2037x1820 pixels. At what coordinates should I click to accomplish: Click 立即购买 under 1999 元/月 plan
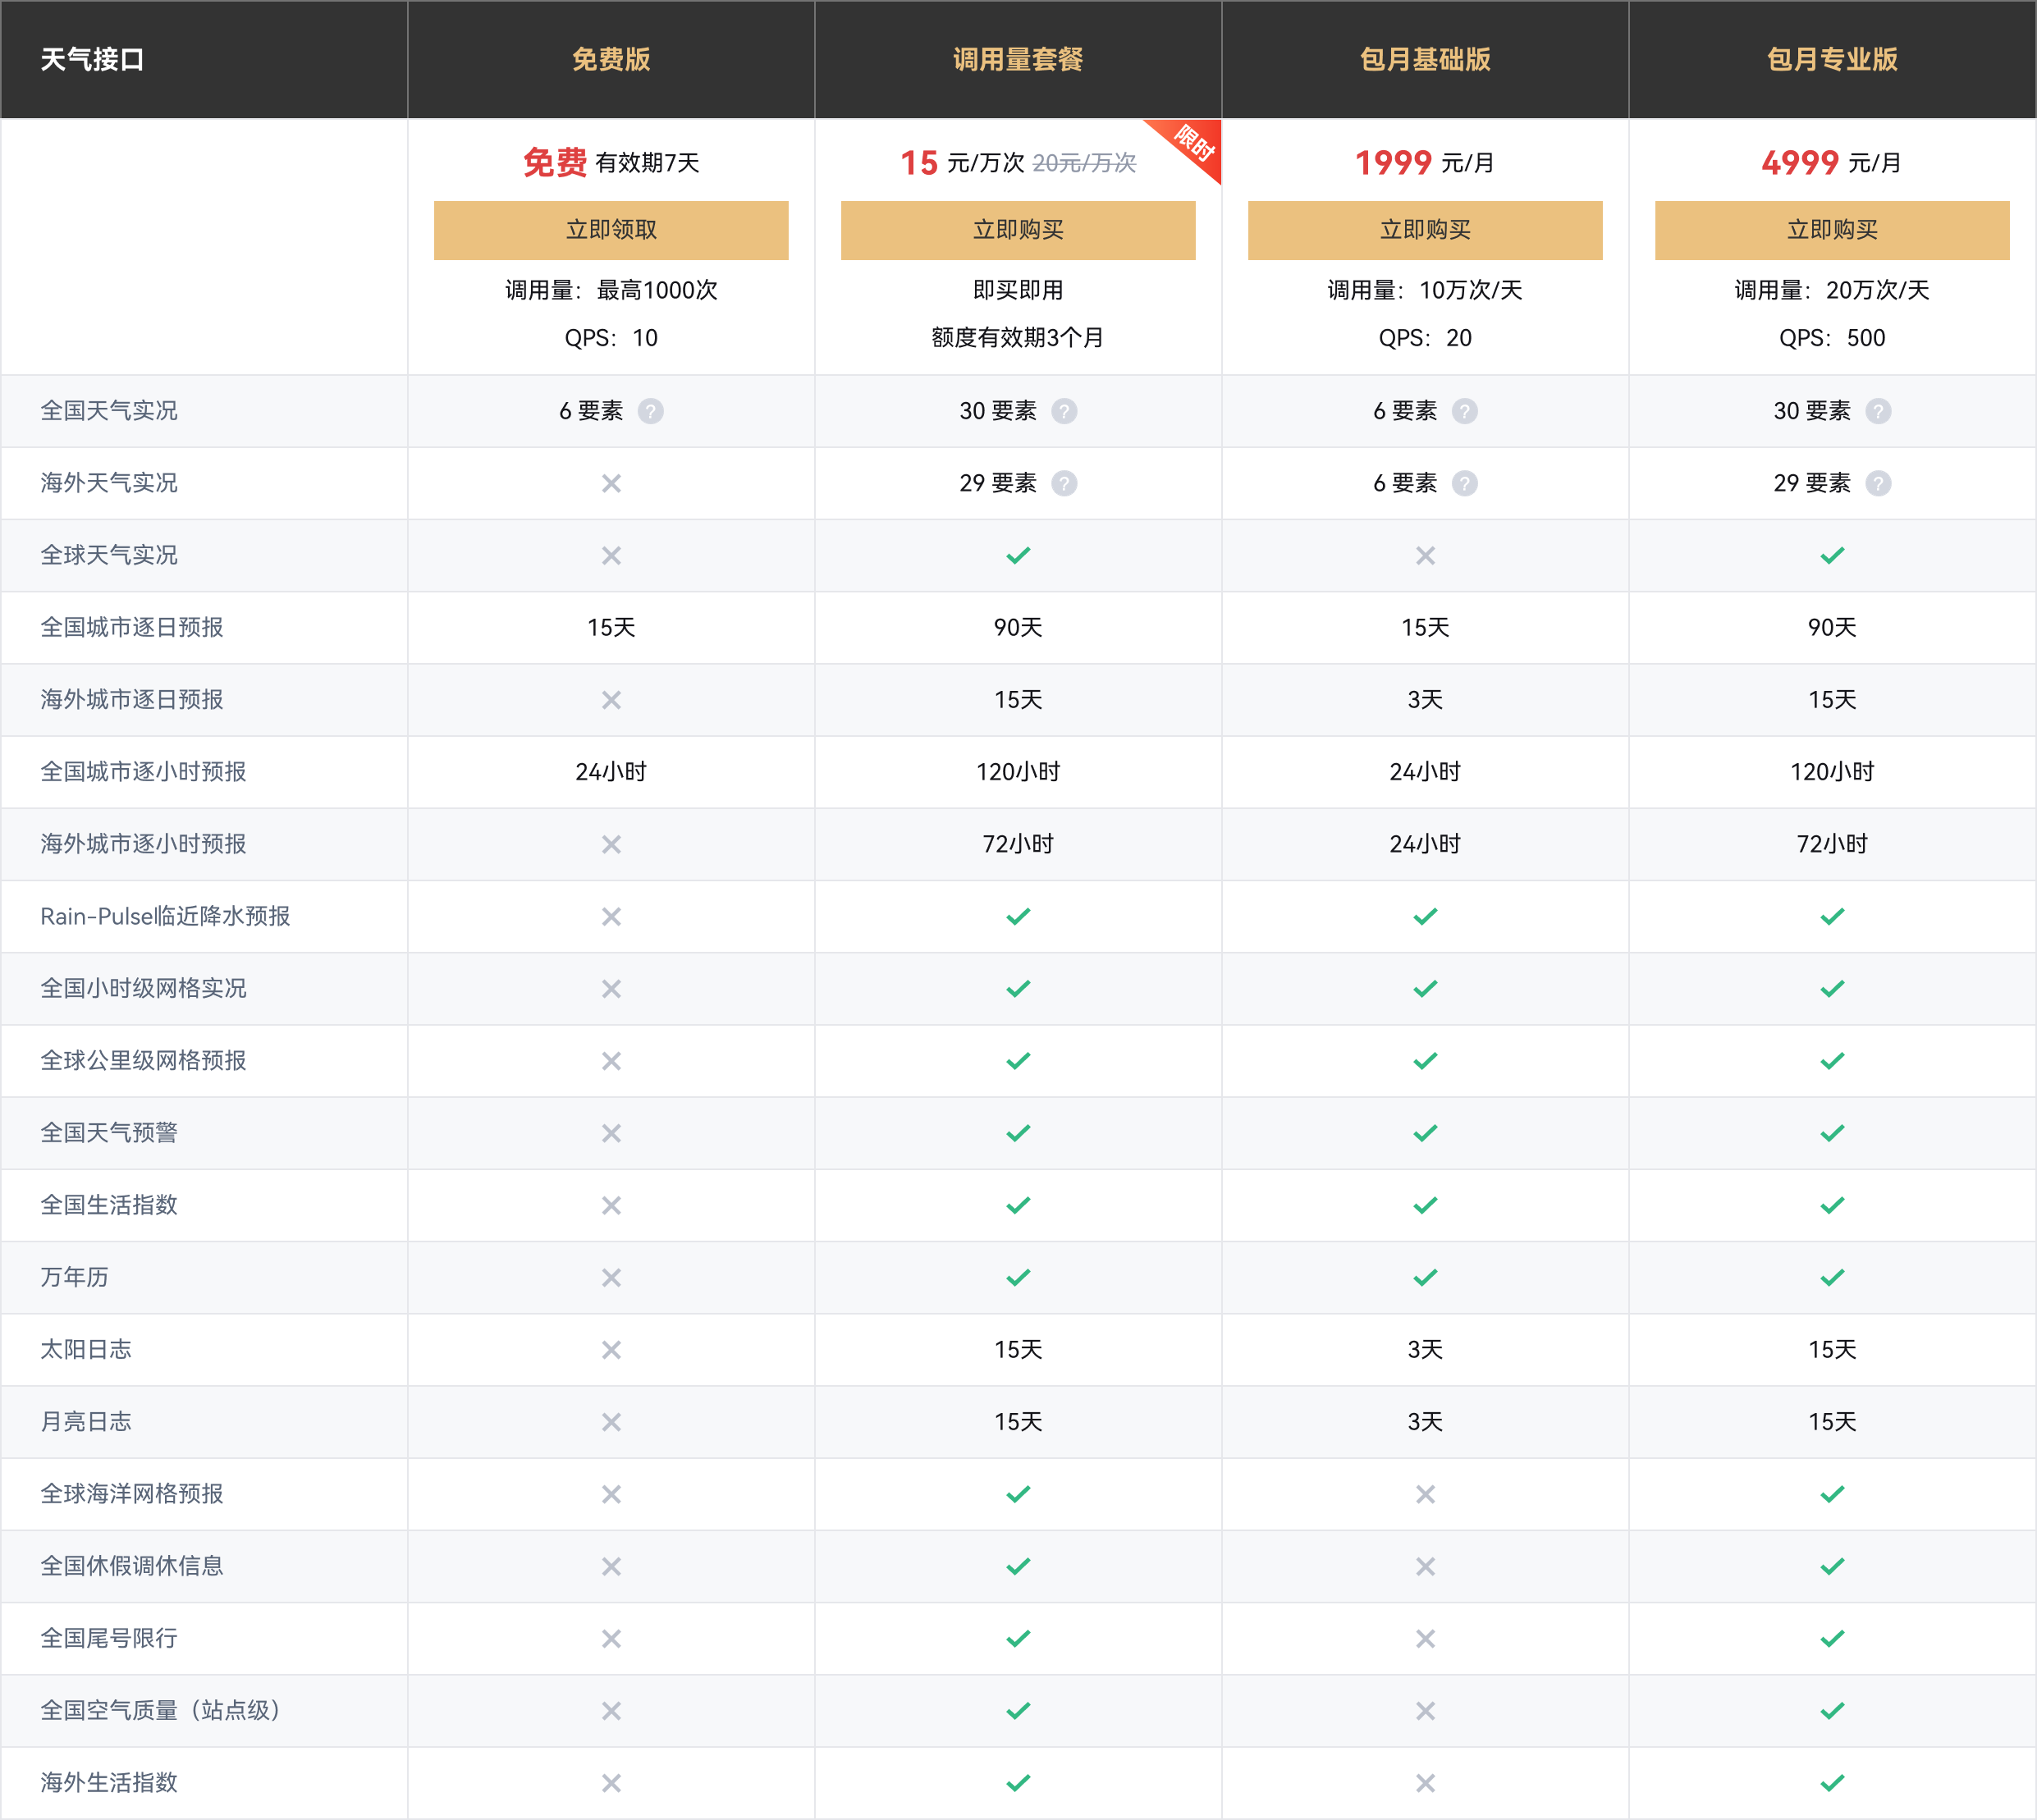(x=1425, y=230)
